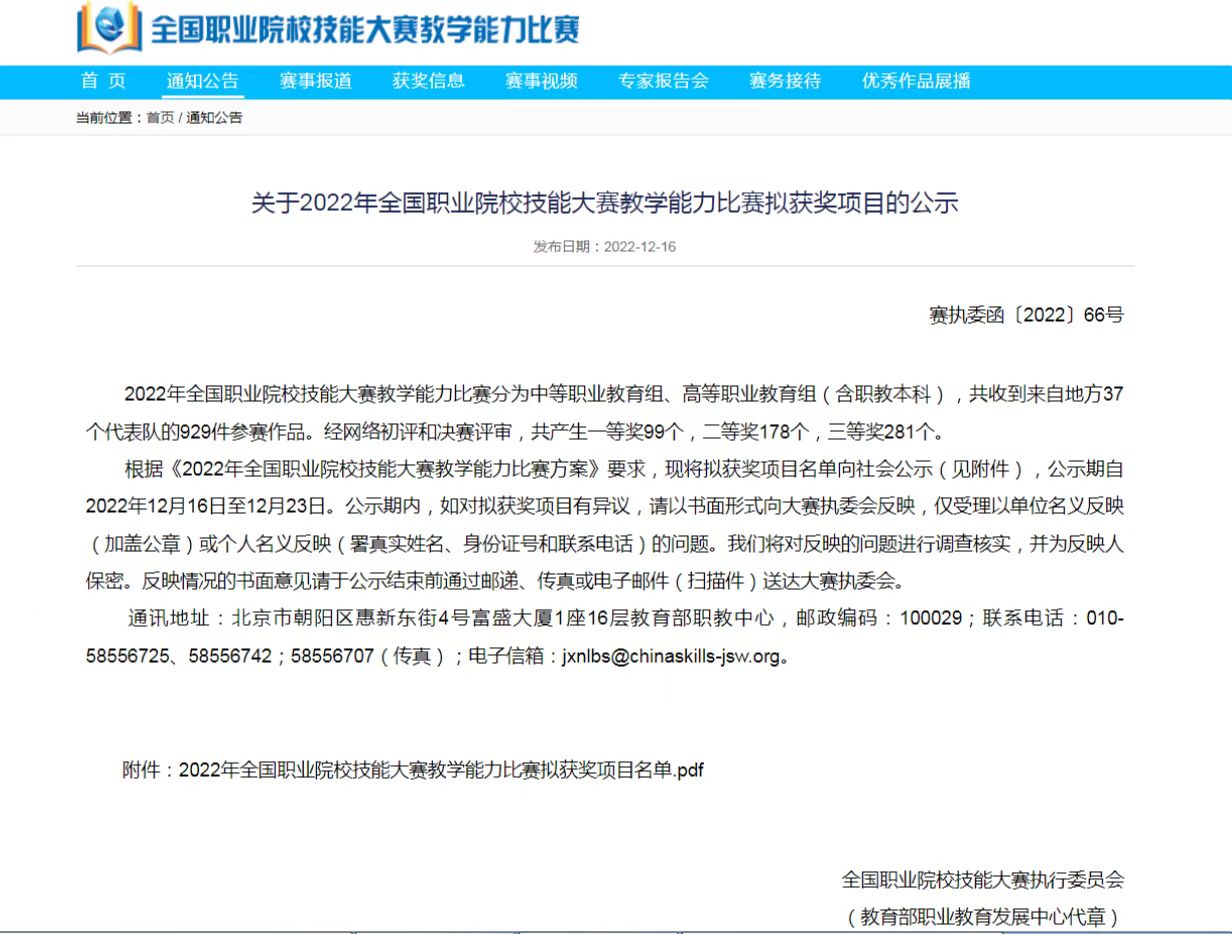The height and width of the screenshot is (934, 1232).
Task: Open the attachment 拟获奖项目名单.pdf link
Action: click(x=441, y=770)
